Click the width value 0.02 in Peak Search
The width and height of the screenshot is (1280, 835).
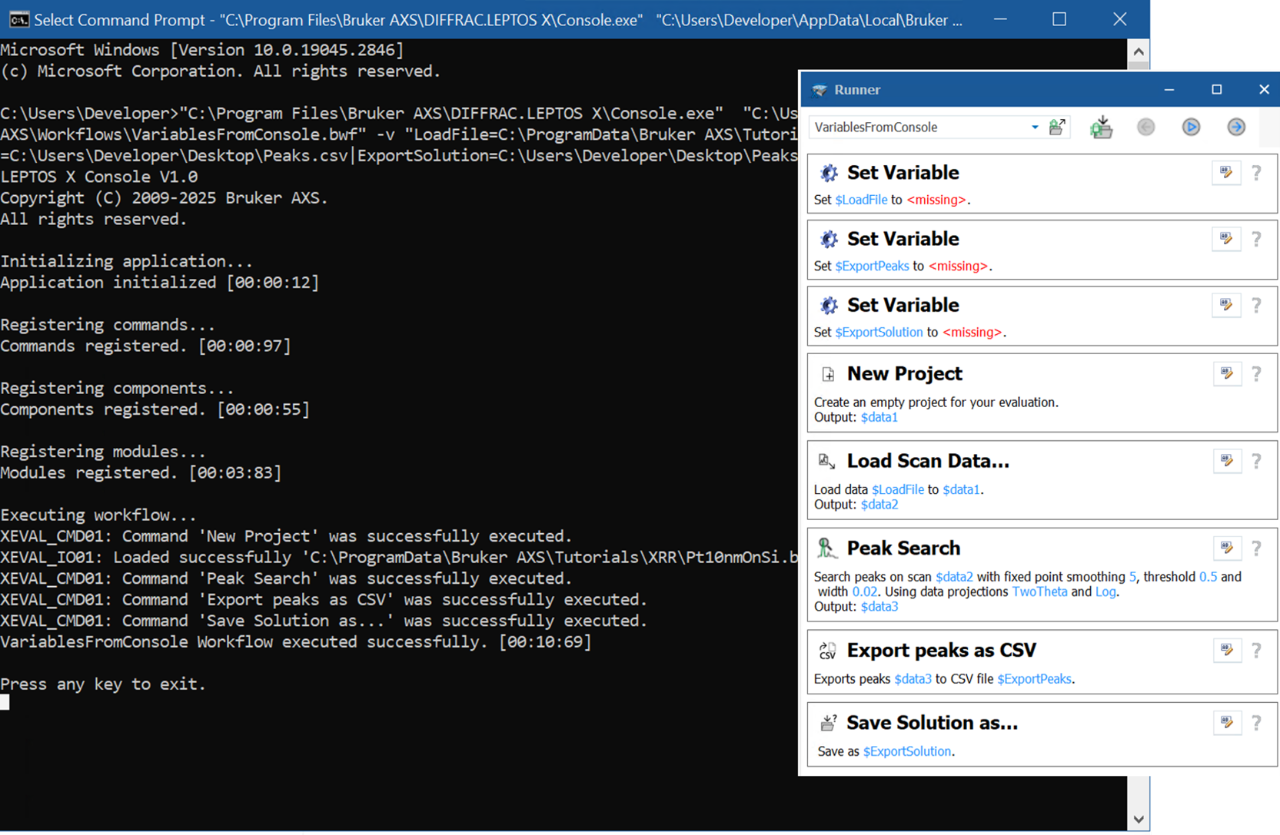coord(864,592)
